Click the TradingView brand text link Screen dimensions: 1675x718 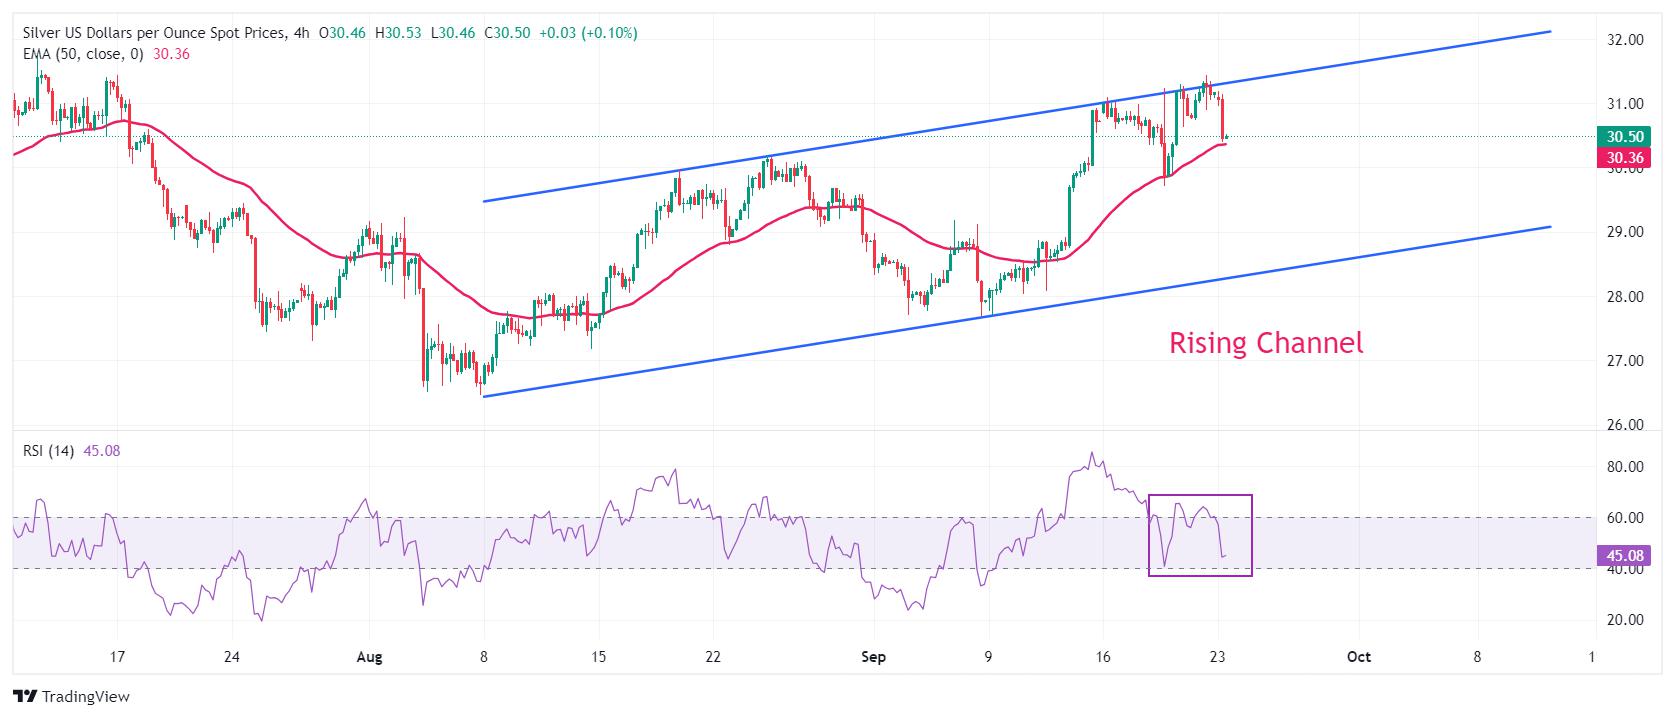pyautogui.click(x=86, y=696)
